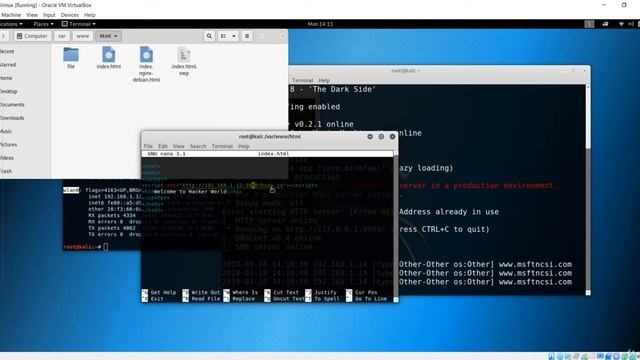
Task: Open Downloads in the Files sidebar
Action: (x=12, y=118)
